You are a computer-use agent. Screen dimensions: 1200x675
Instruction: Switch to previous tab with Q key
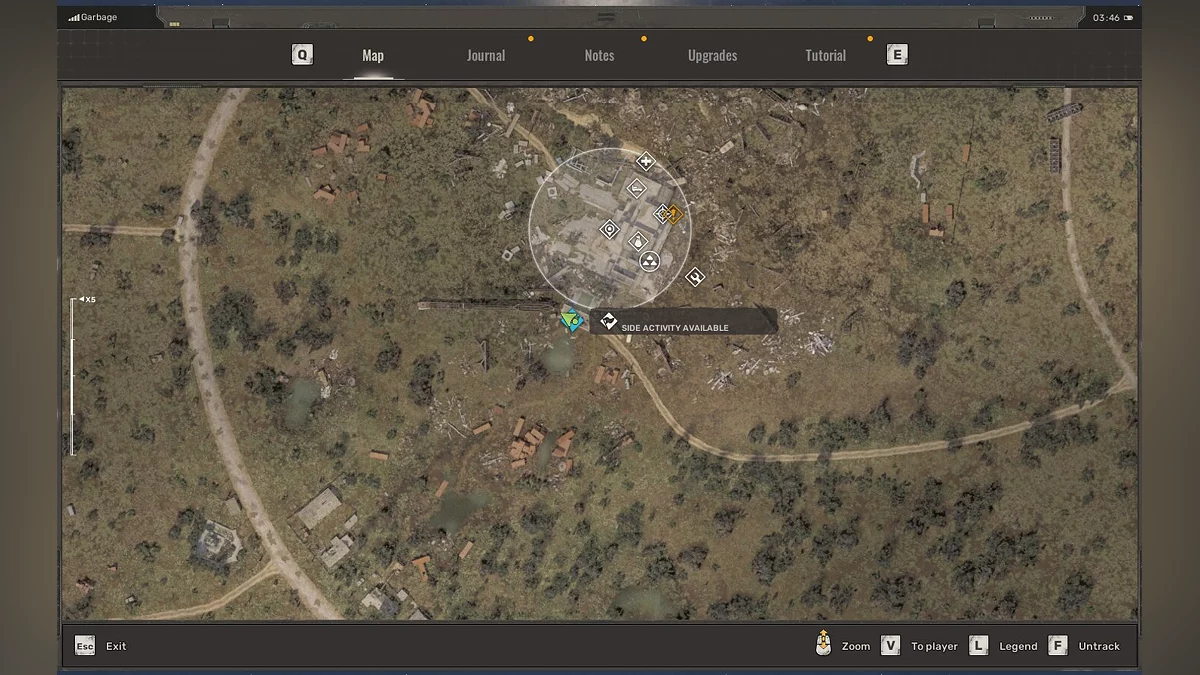(x=302, y=55)
